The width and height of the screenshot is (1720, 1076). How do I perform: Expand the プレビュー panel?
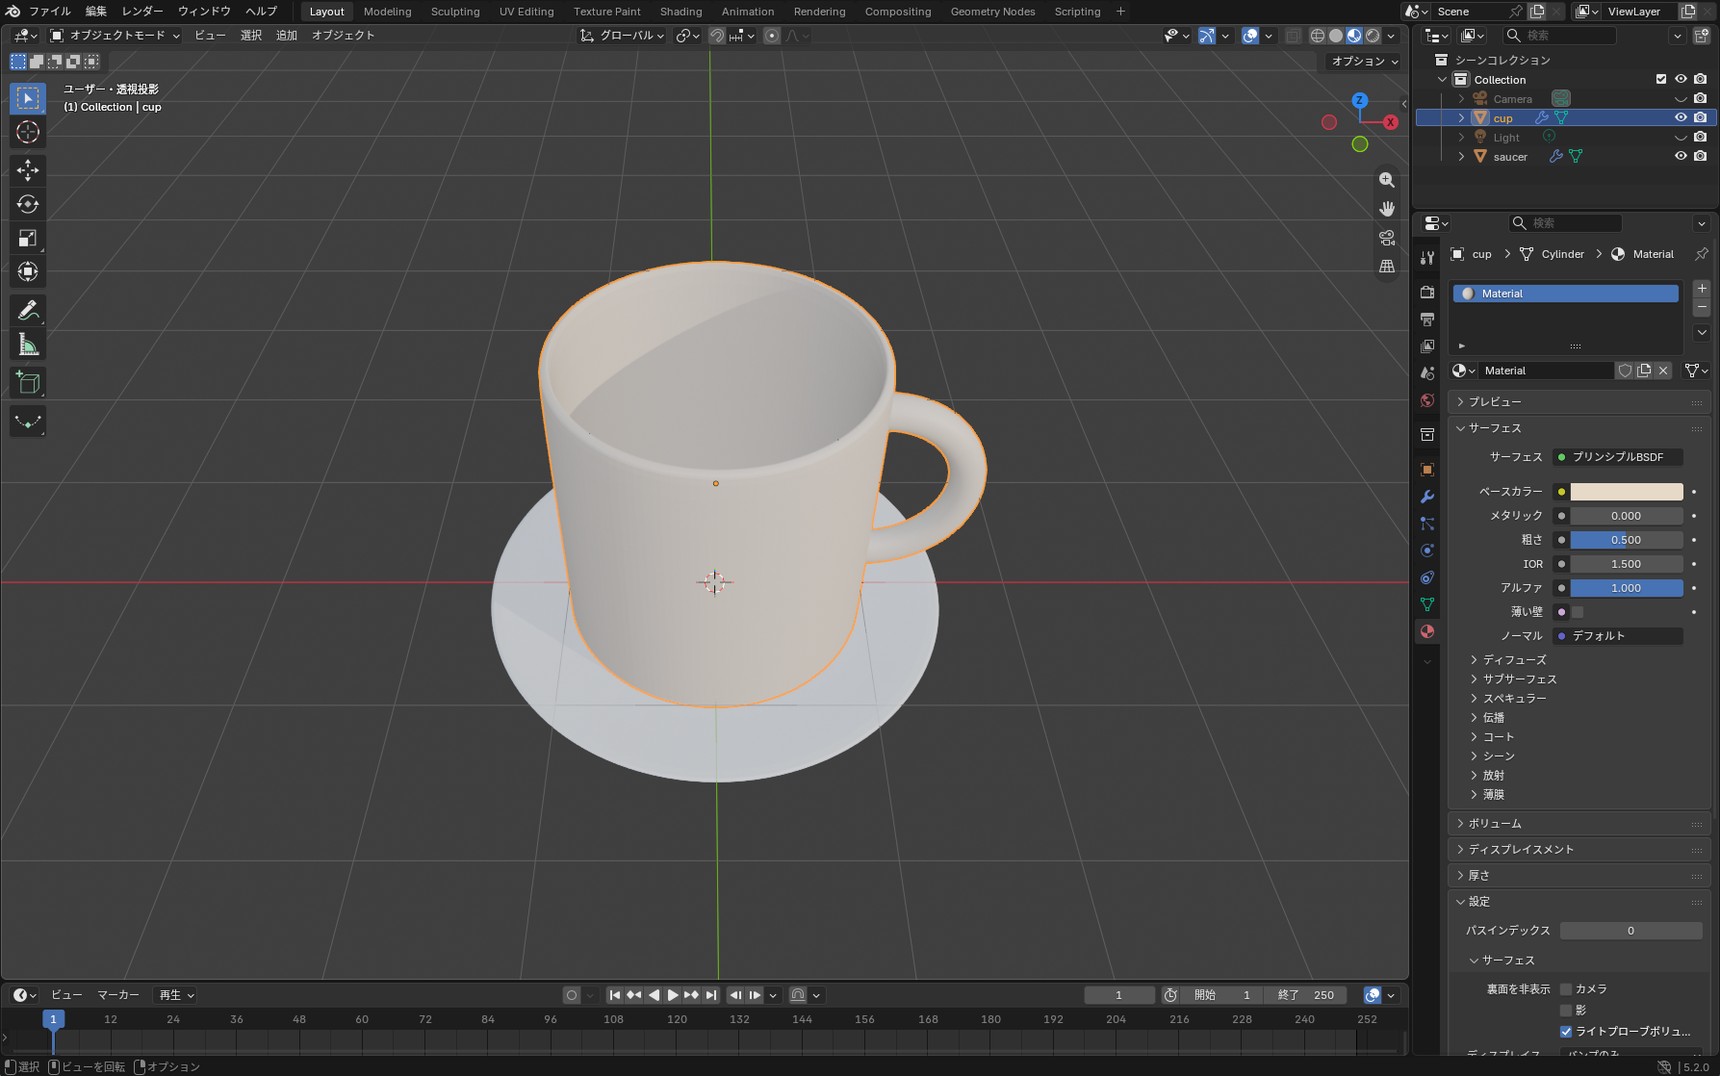tap(1578, 401)
